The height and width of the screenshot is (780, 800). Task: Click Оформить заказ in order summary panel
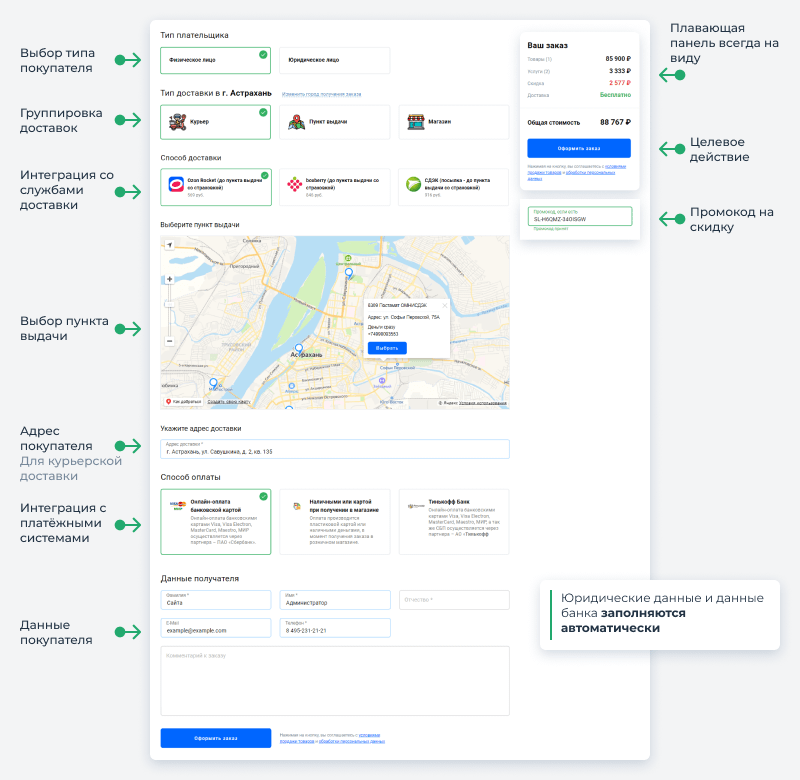(x=579, y=147)
